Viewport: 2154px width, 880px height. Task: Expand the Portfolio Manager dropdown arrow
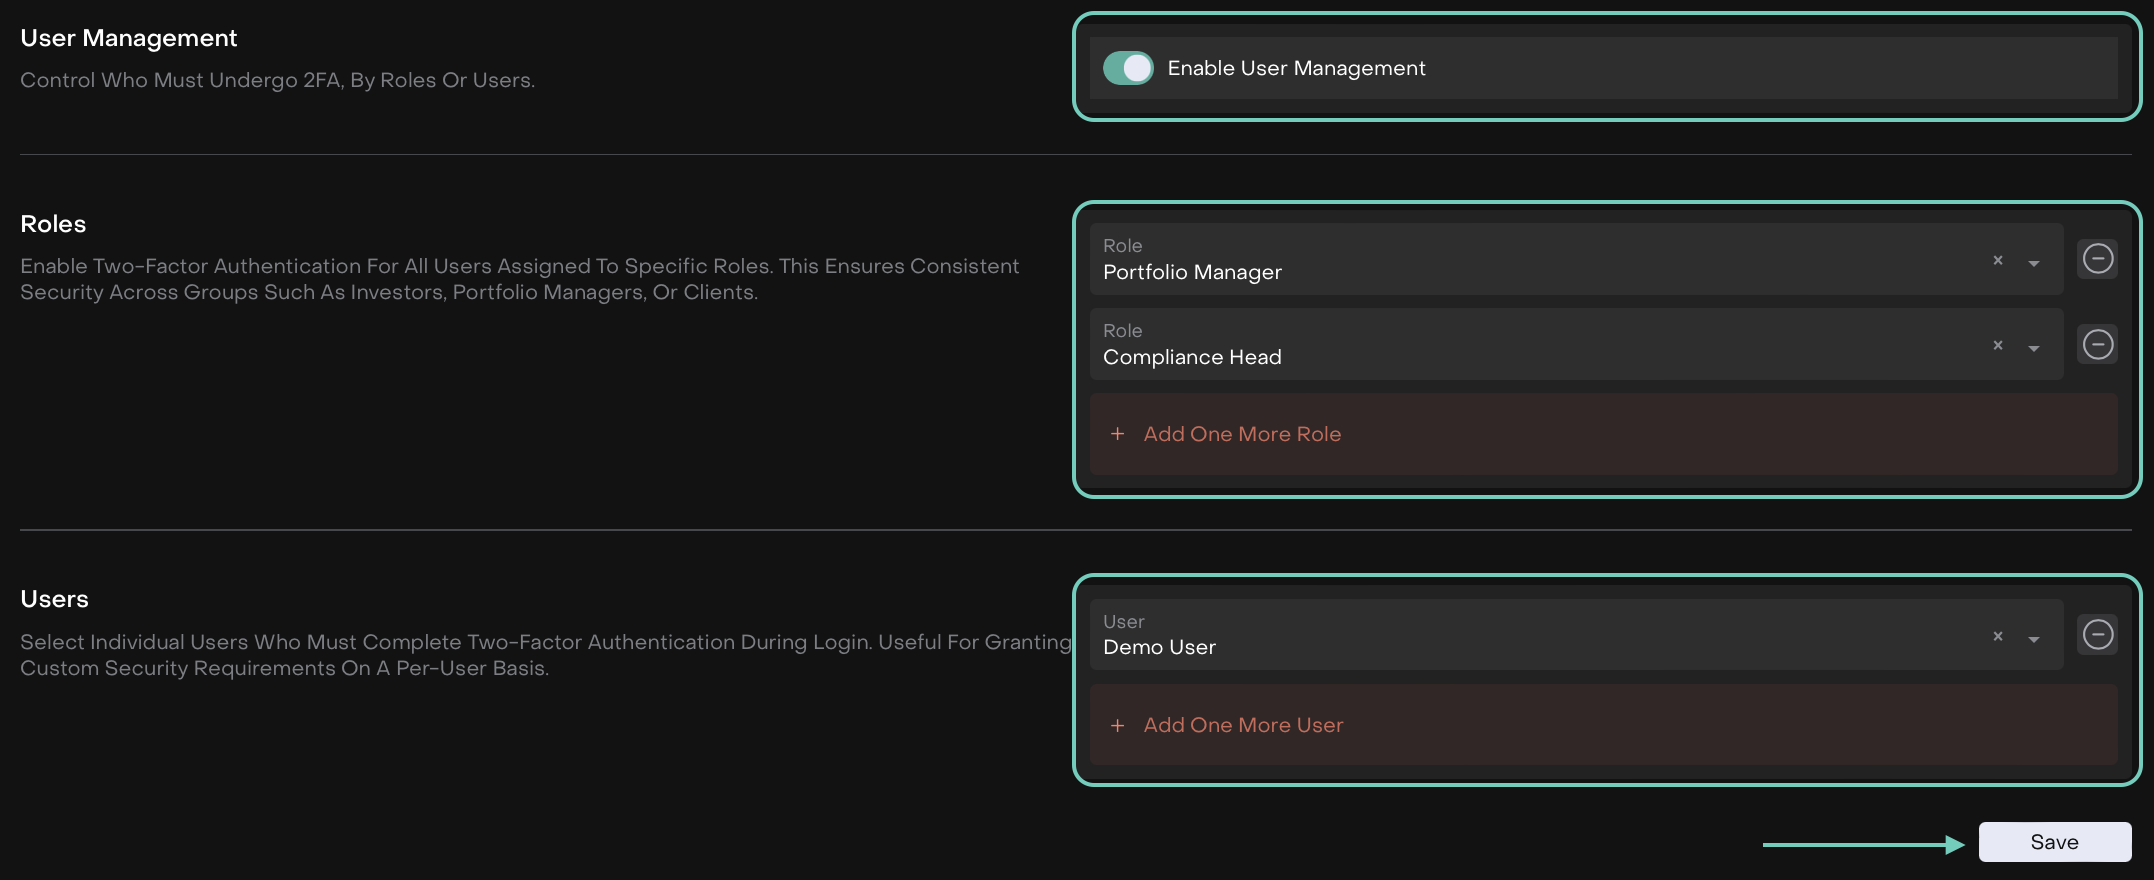pyautogui.click(x=2033, y=263)
